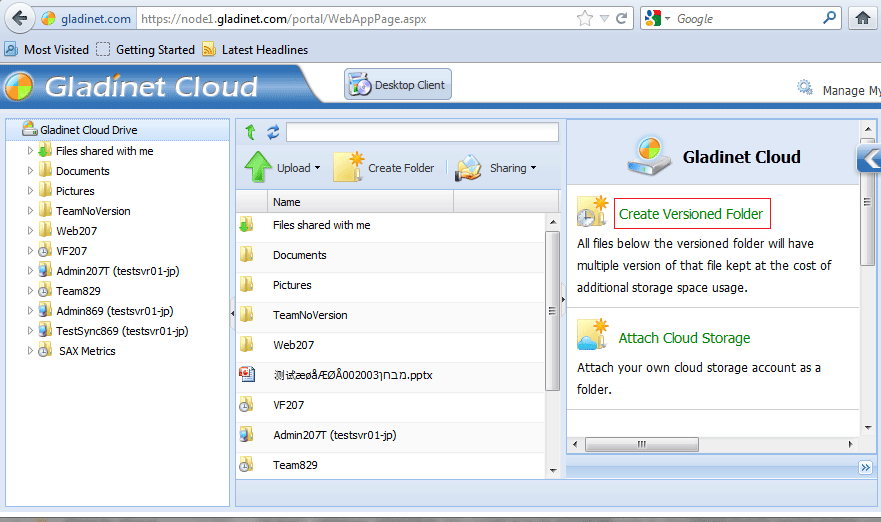Click VF207 versioned folder icon in list
The width and height of the screenshot is (881, 522).
point(246,405)
